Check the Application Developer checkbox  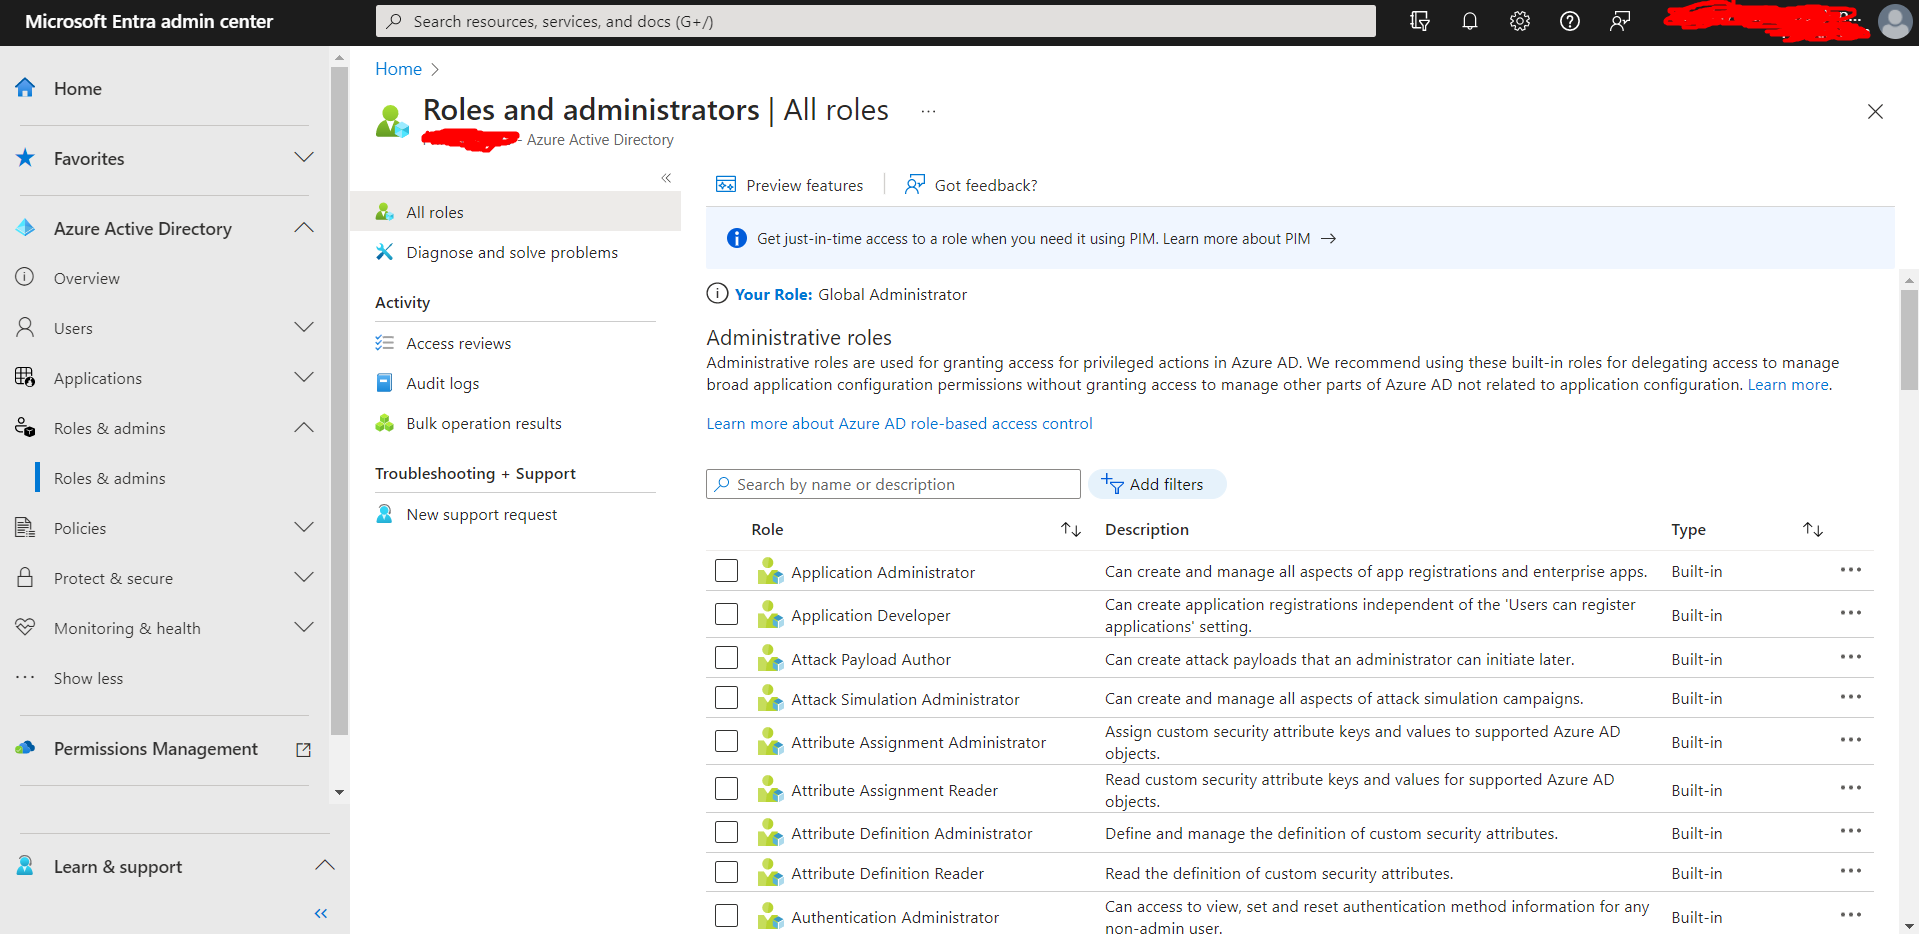point(727,614)
